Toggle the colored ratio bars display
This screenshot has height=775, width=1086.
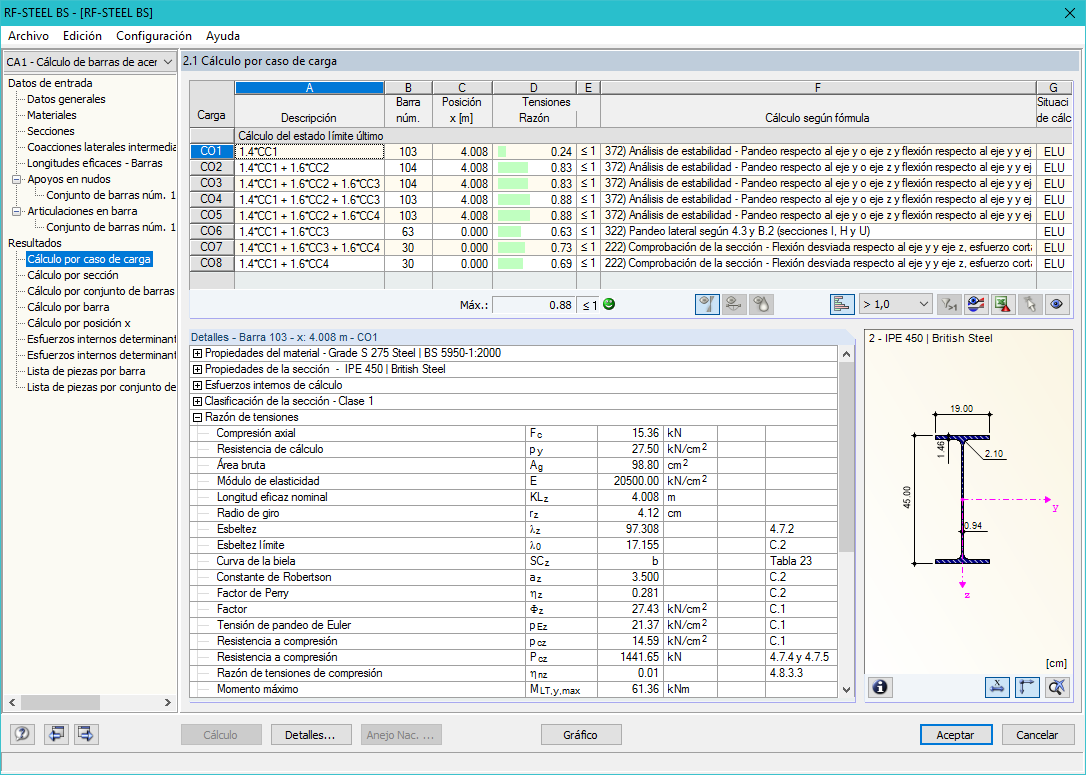pyautogui.click(x=842, y=304)
